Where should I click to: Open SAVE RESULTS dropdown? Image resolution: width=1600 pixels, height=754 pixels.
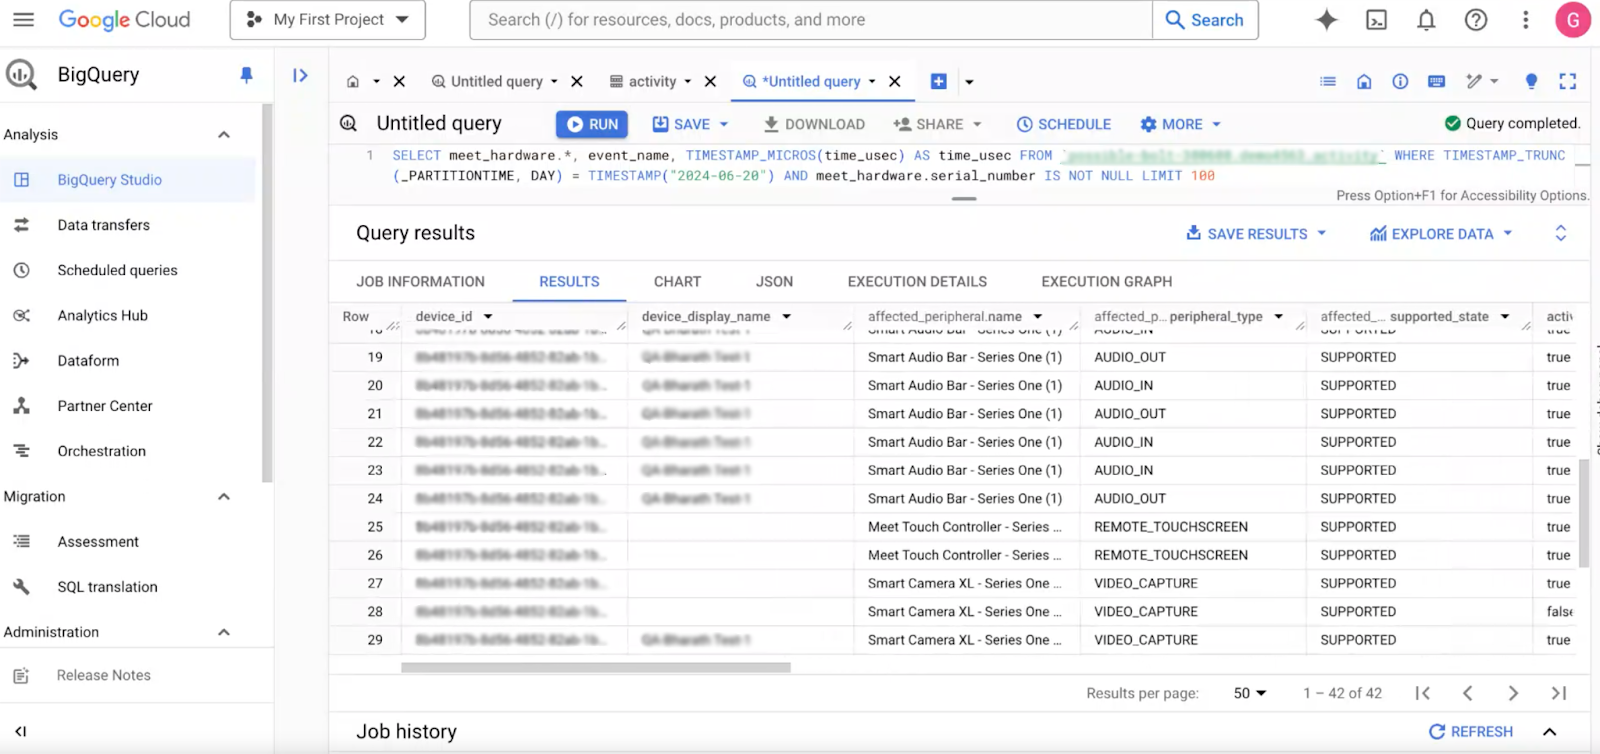pos(1256,234)
